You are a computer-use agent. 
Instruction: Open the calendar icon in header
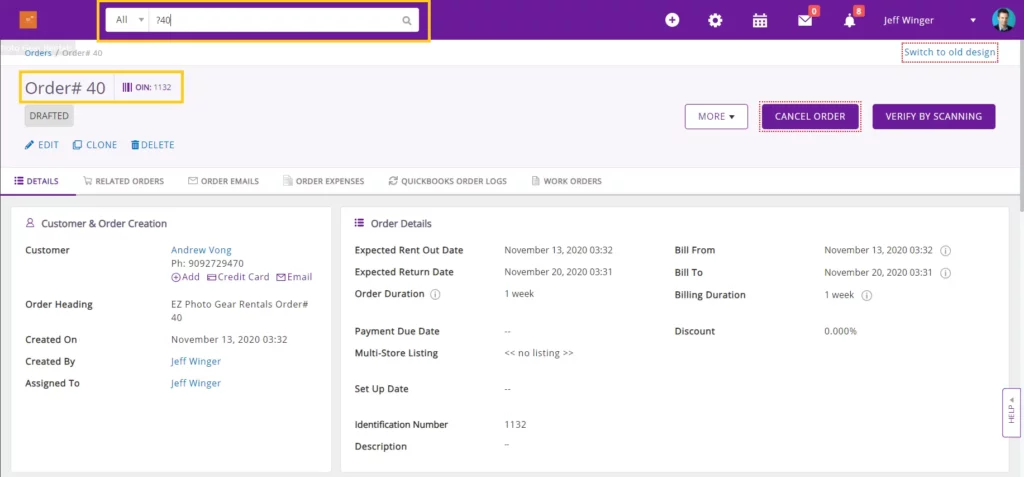pyautogui.click(x=759, y=20)
